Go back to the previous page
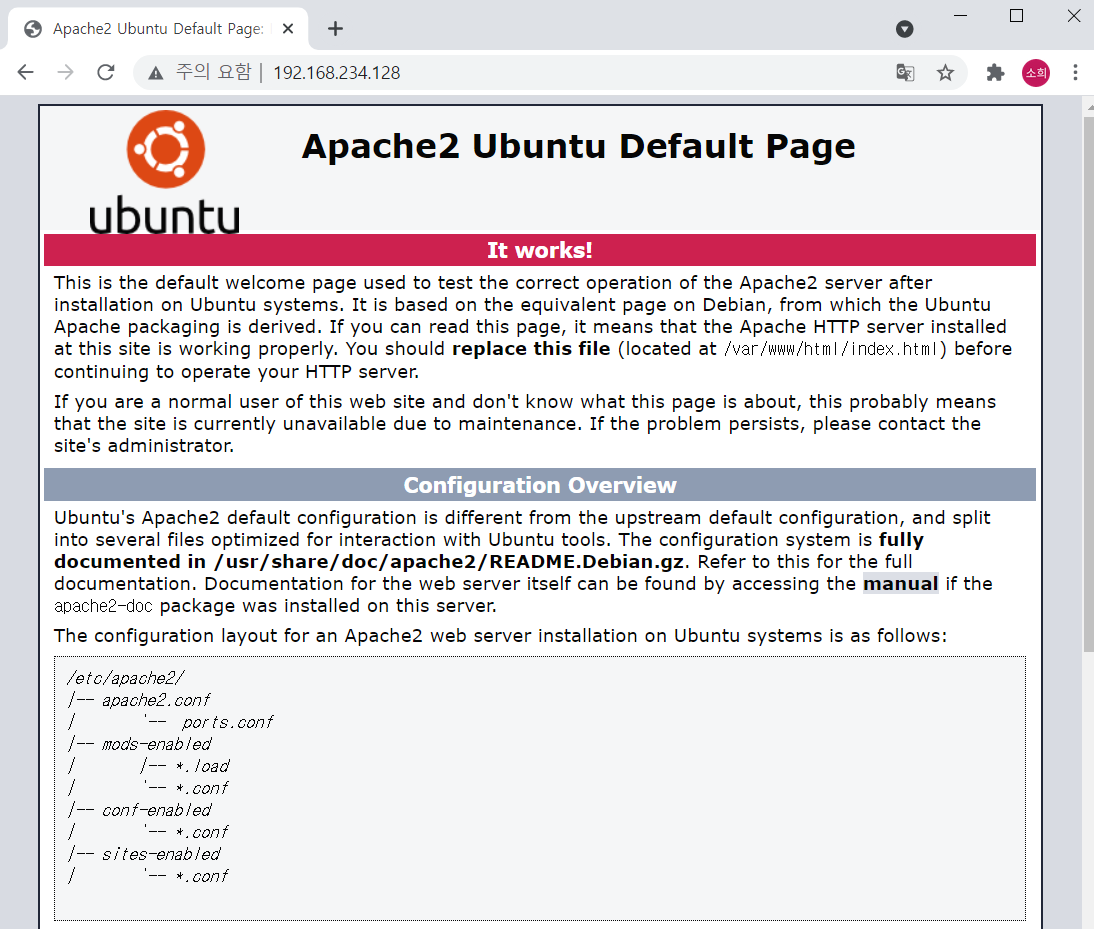This screenshot has width=1094, height=929. (26, 73)
